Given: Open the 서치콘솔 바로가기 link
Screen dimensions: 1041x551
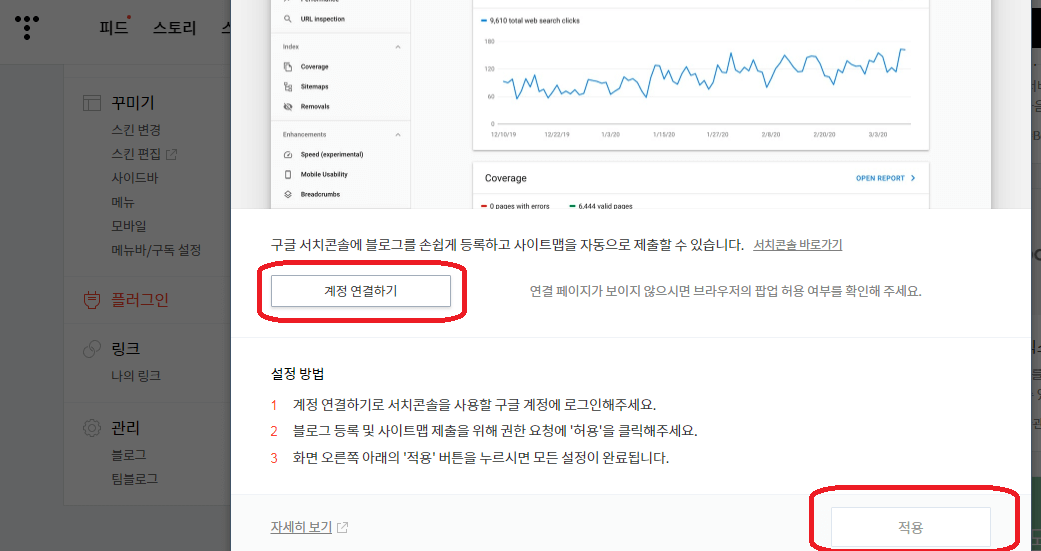Looking at the screenshot, I should 797,245.
